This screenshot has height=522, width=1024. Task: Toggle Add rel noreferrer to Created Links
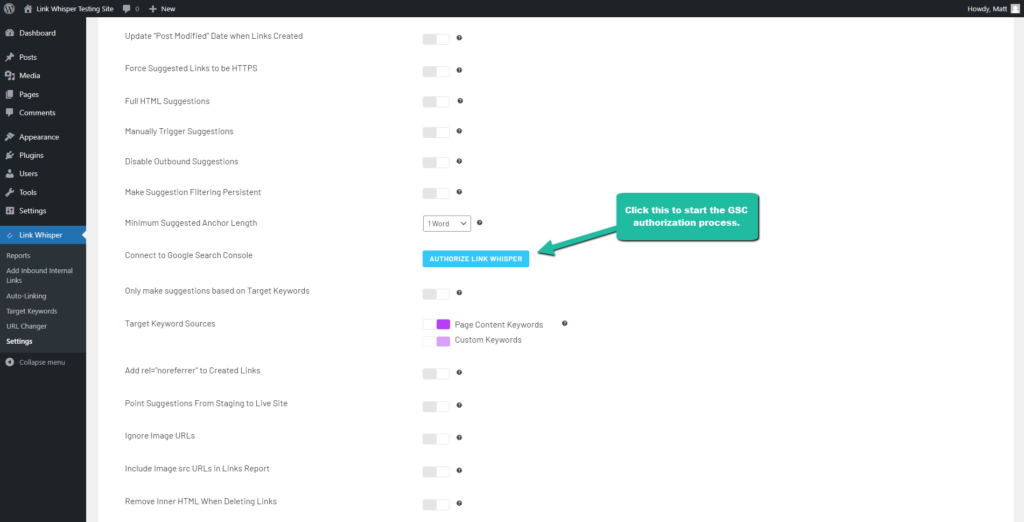[x=436, y=374]
